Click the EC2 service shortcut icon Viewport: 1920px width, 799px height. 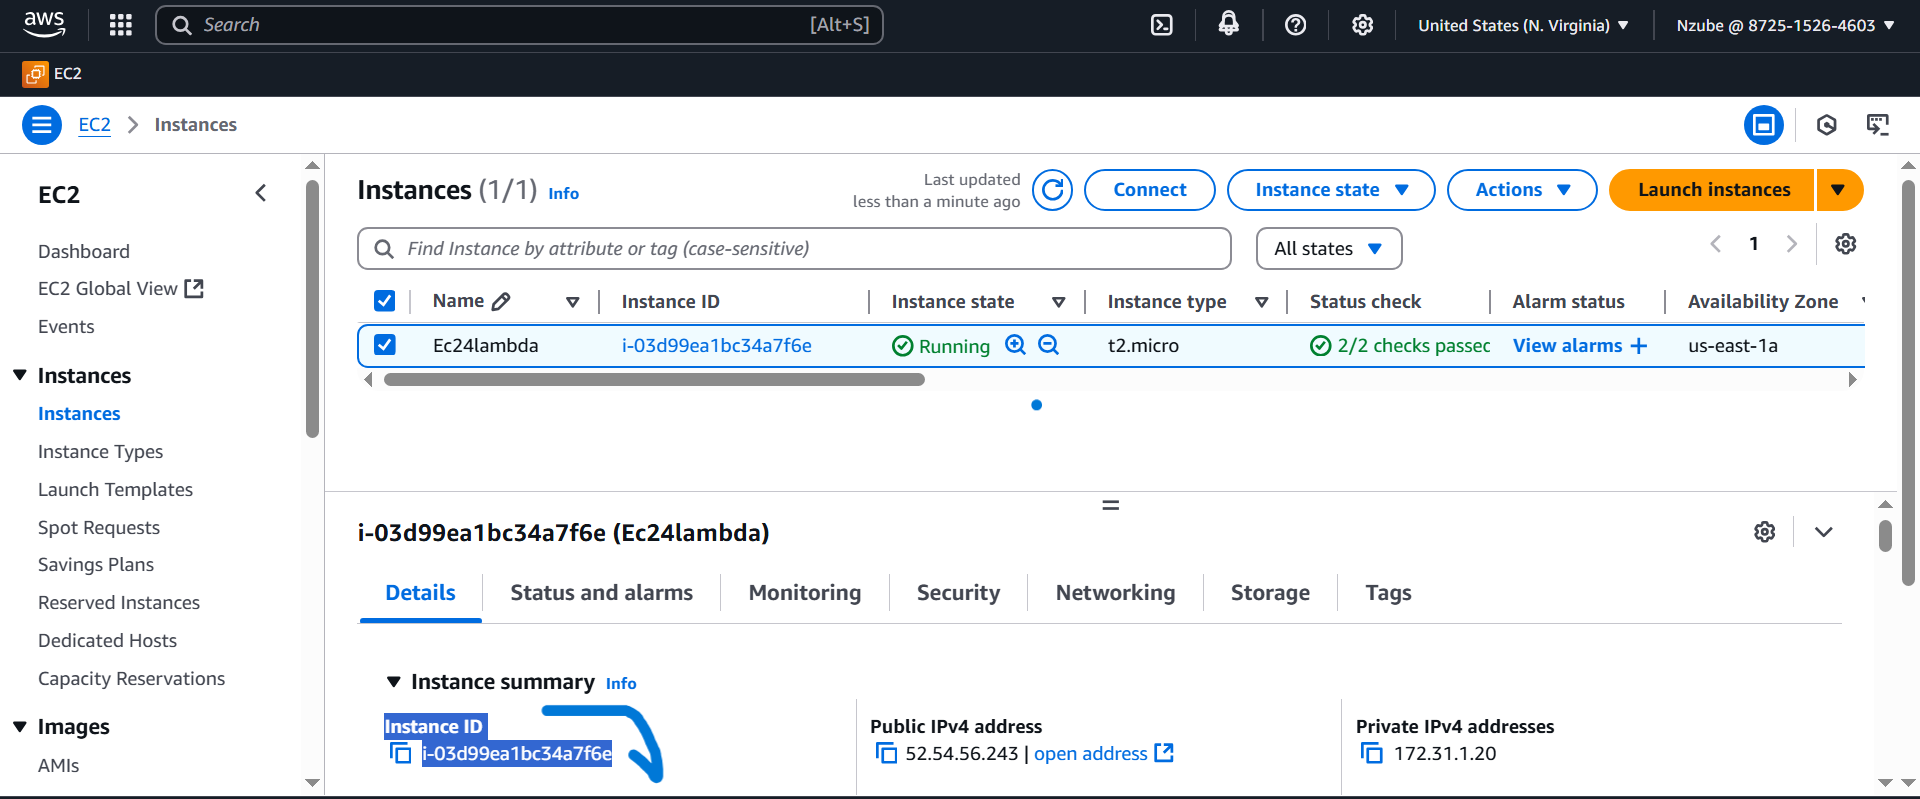35,74
